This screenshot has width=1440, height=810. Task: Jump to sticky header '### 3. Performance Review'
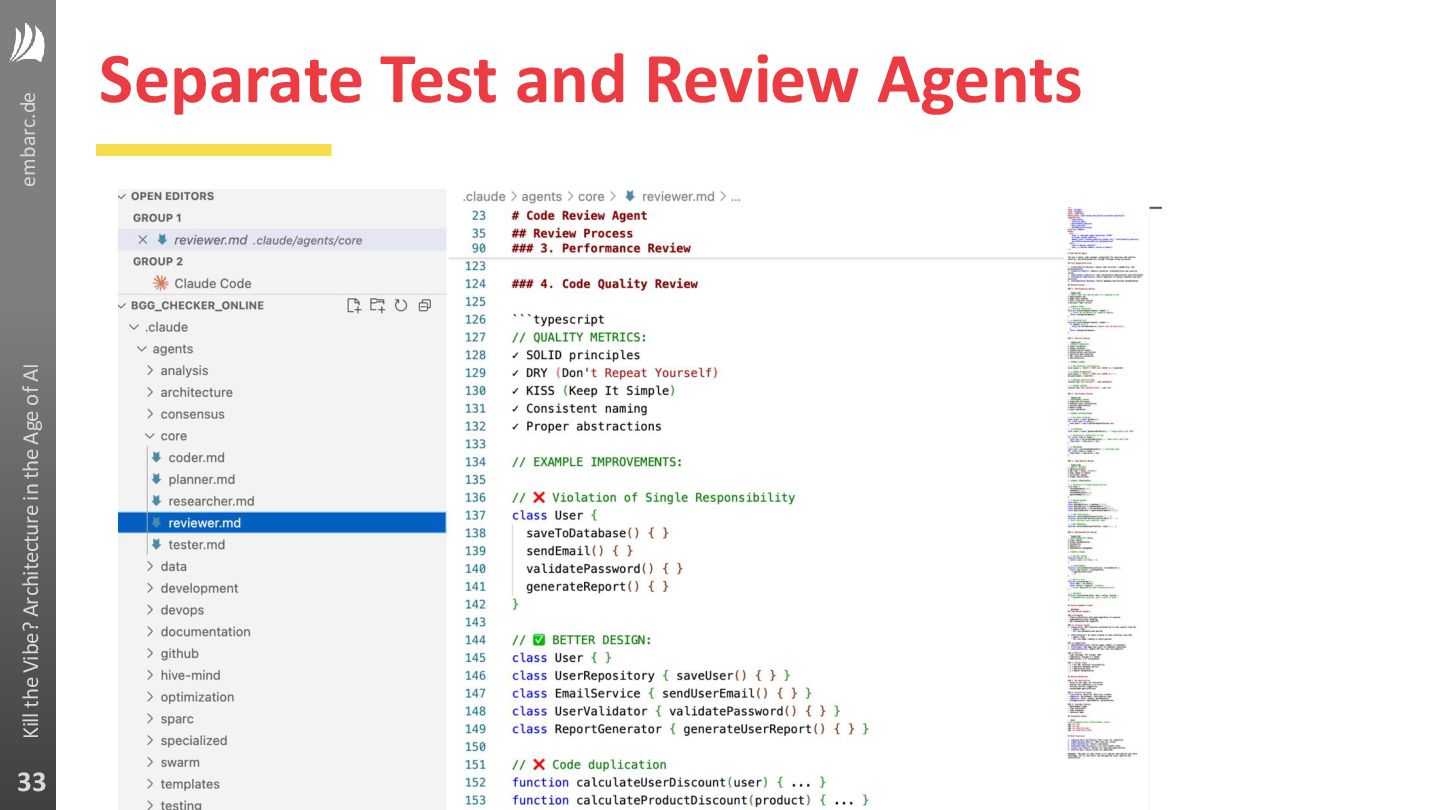pyautogui.click(x=601, y=248)
